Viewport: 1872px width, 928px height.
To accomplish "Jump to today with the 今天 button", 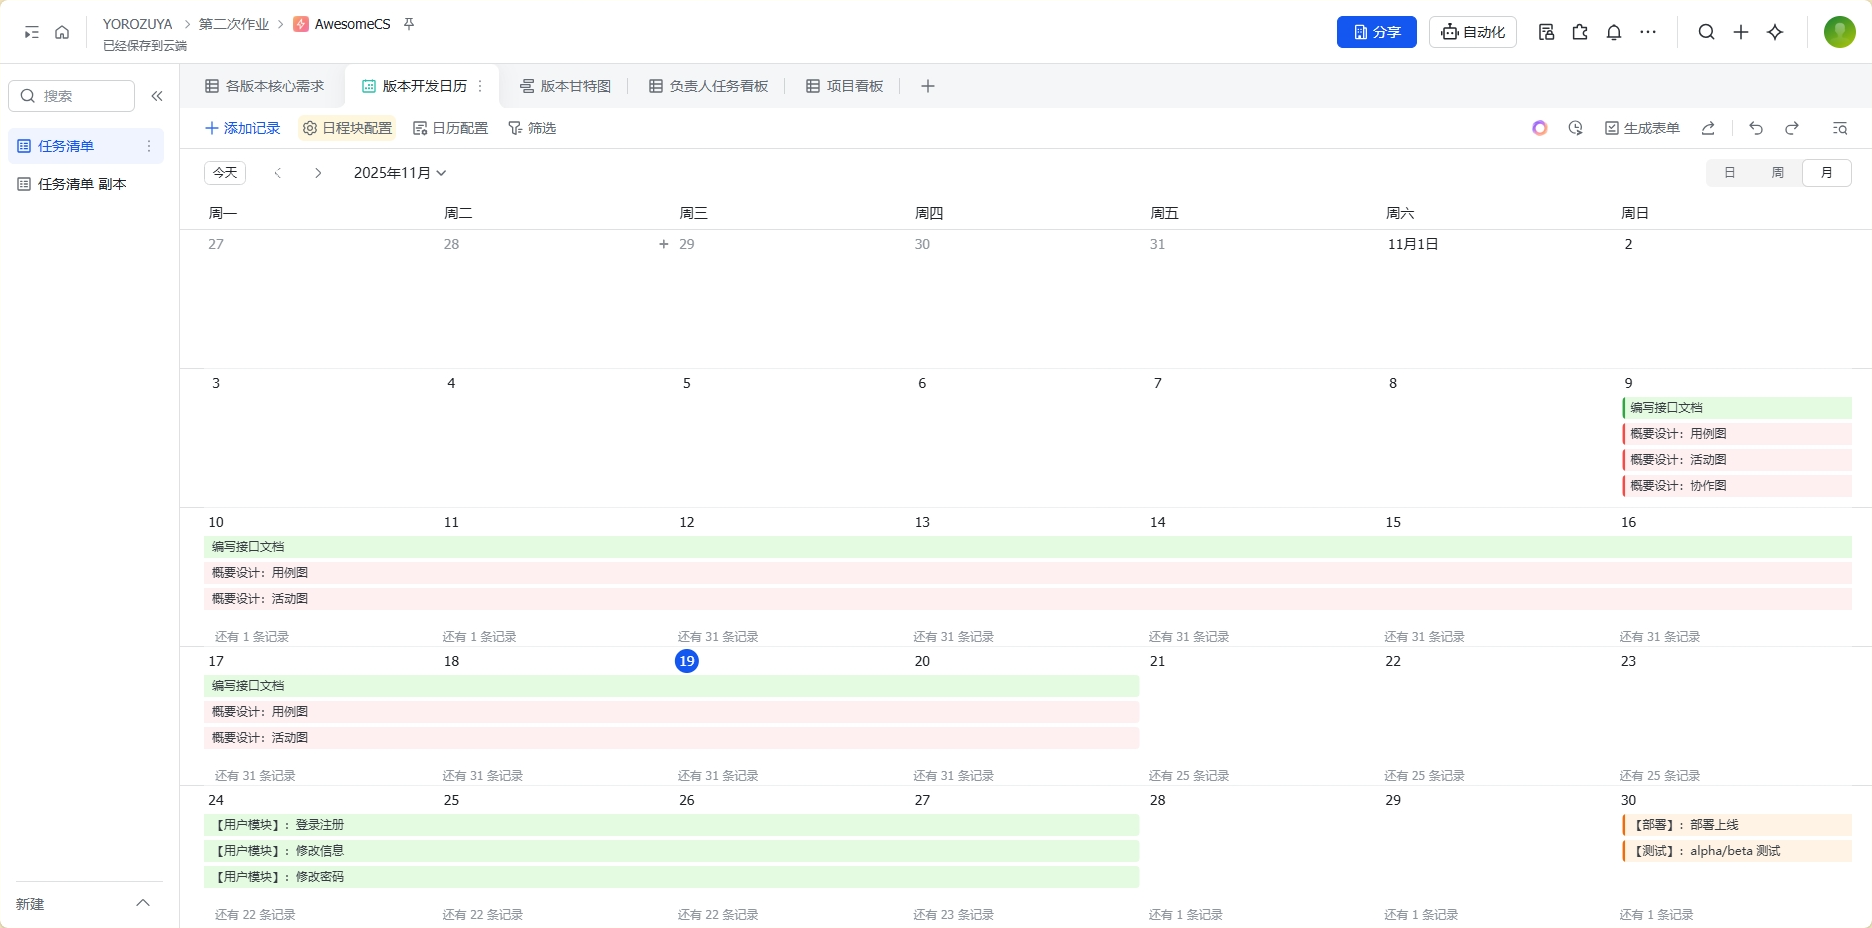I will [x=225, y=173].
